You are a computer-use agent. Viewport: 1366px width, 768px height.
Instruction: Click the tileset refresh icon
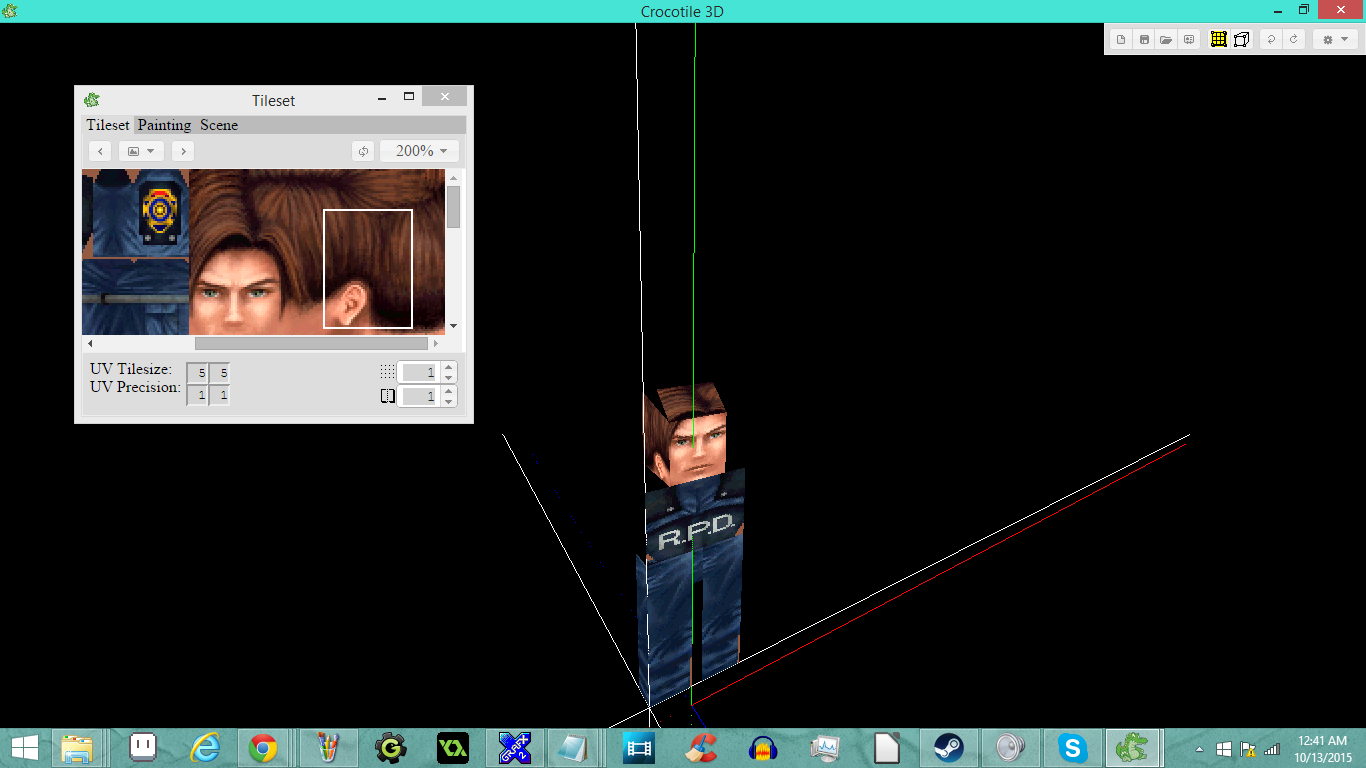(x=363, y=151)
